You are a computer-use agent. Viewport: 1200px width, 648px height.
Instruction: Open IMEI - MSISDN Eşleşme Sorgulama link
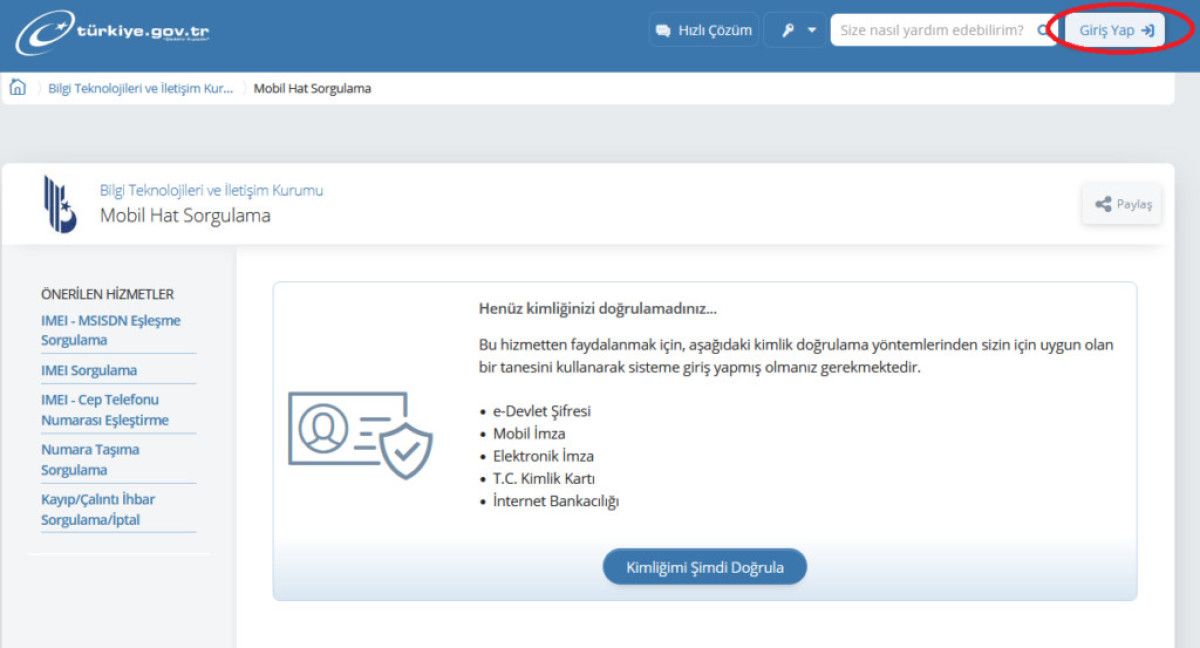110,330
